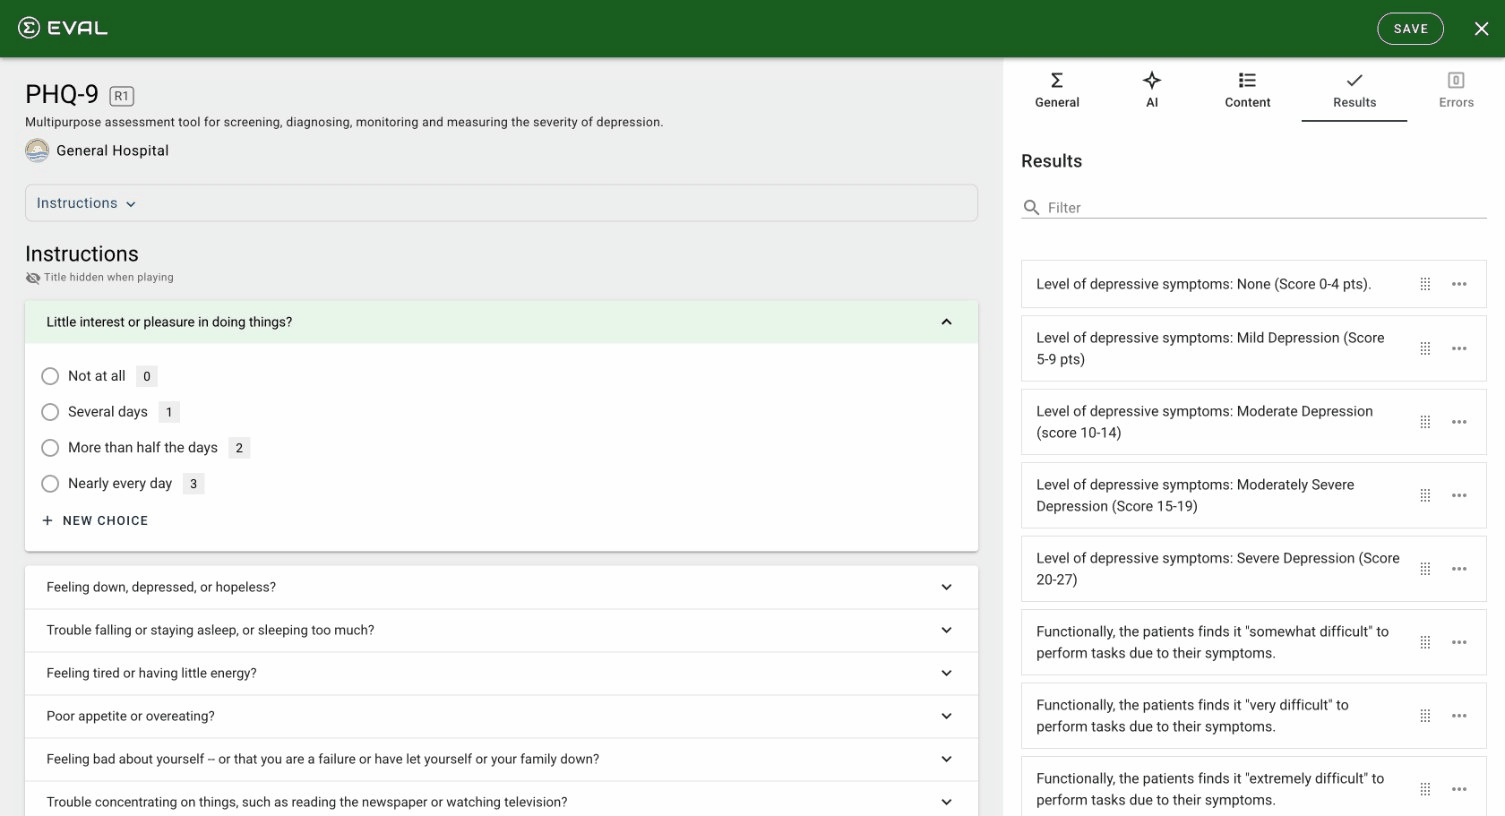Switch to the AI tab
The image size is (1505, 816).
[x=1152, y=89]
